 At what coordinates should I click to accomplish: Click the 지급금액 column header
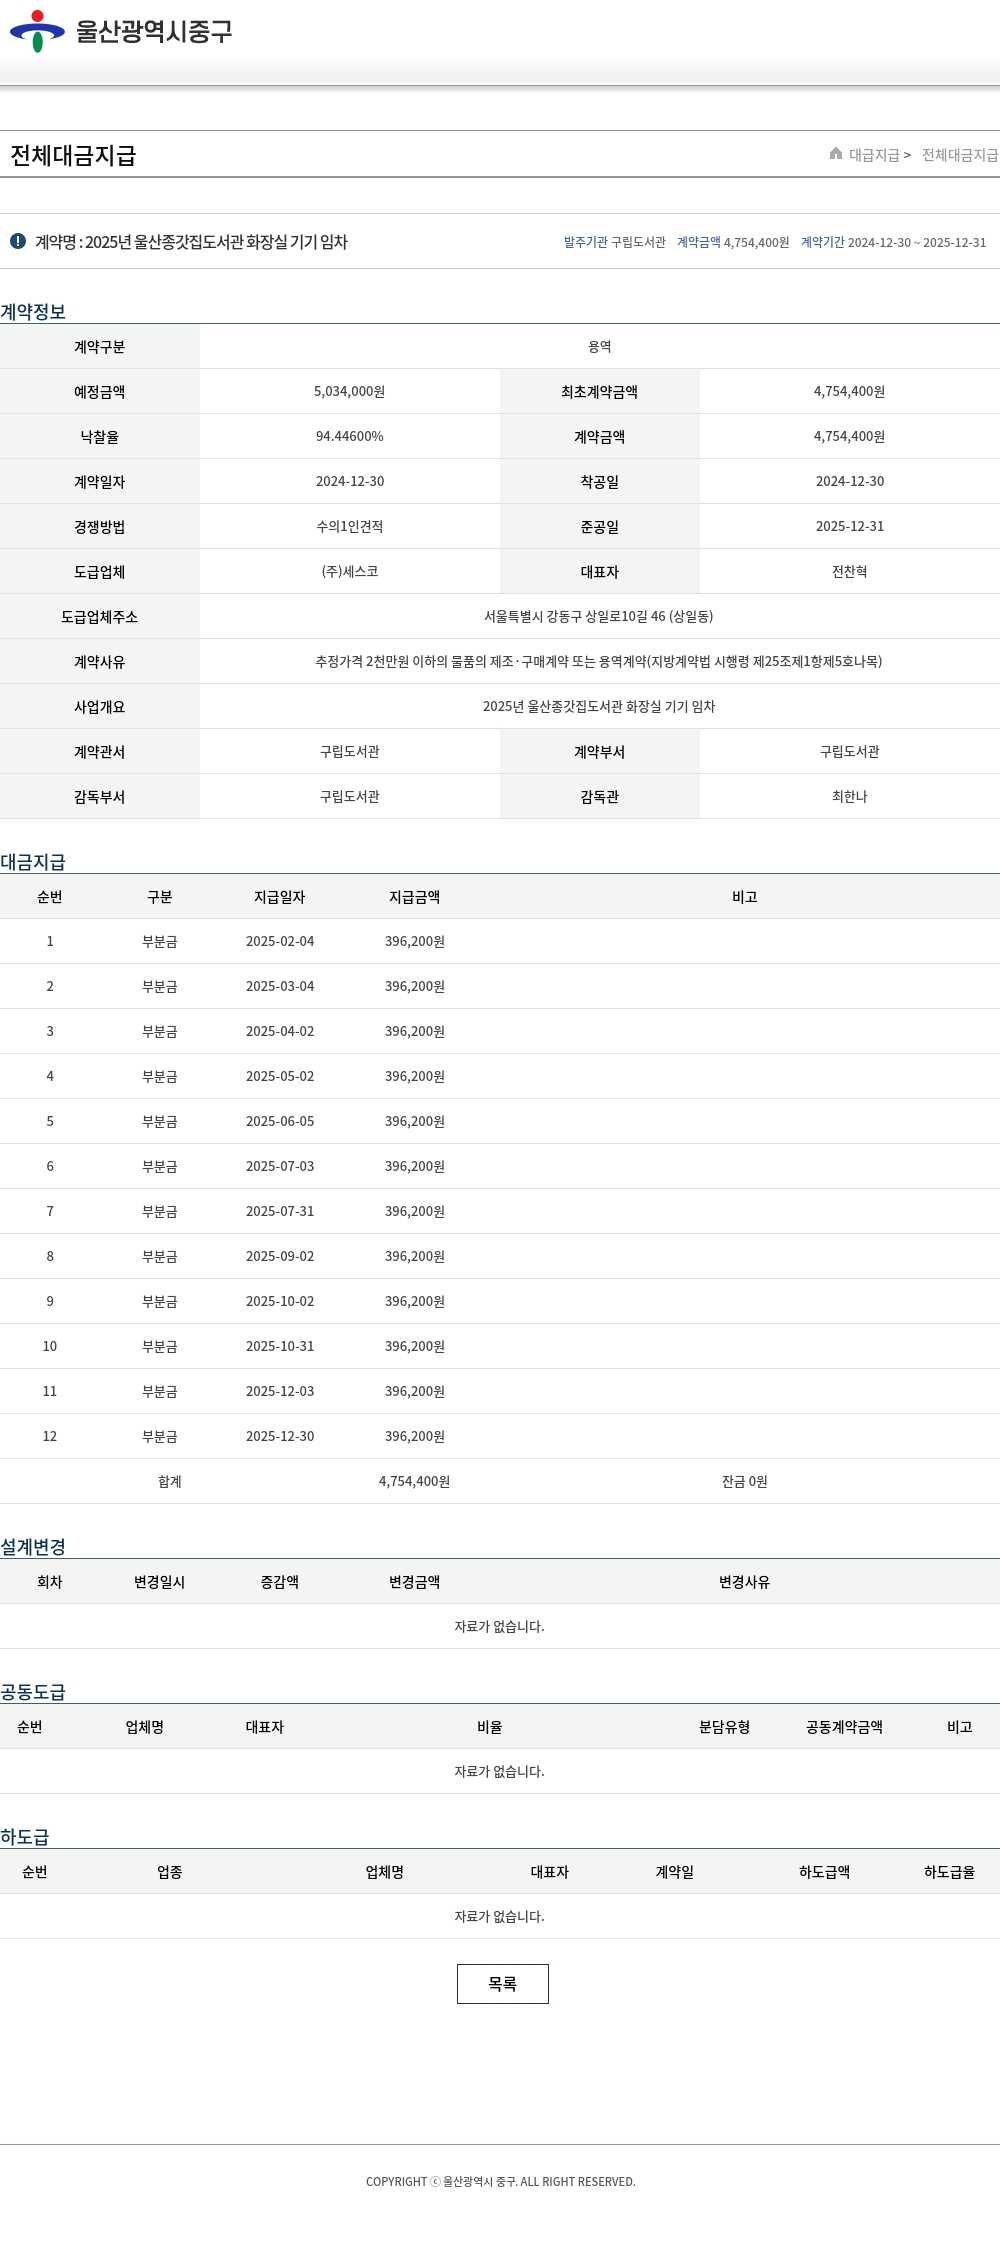coord(414,897)
